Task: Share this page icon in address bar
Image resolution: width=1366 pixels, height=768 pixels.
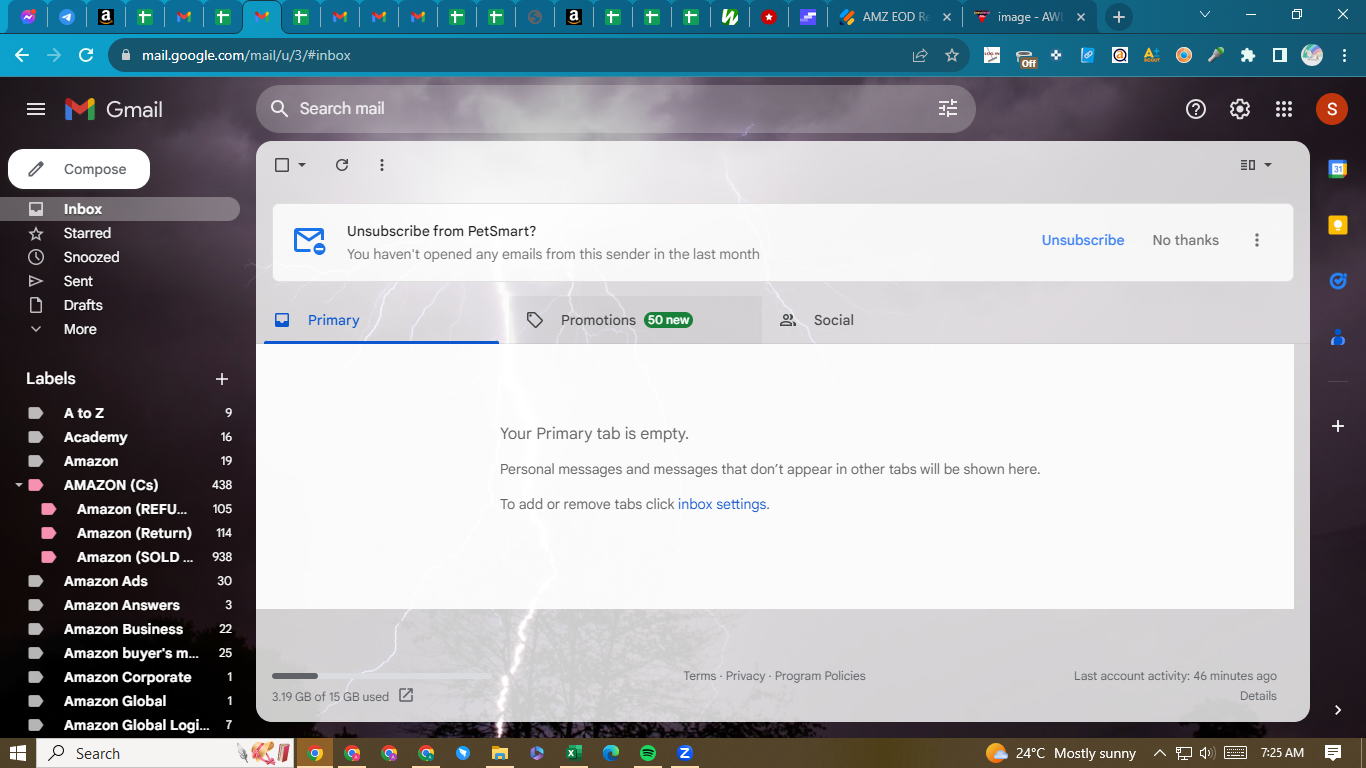Action: 920,56
